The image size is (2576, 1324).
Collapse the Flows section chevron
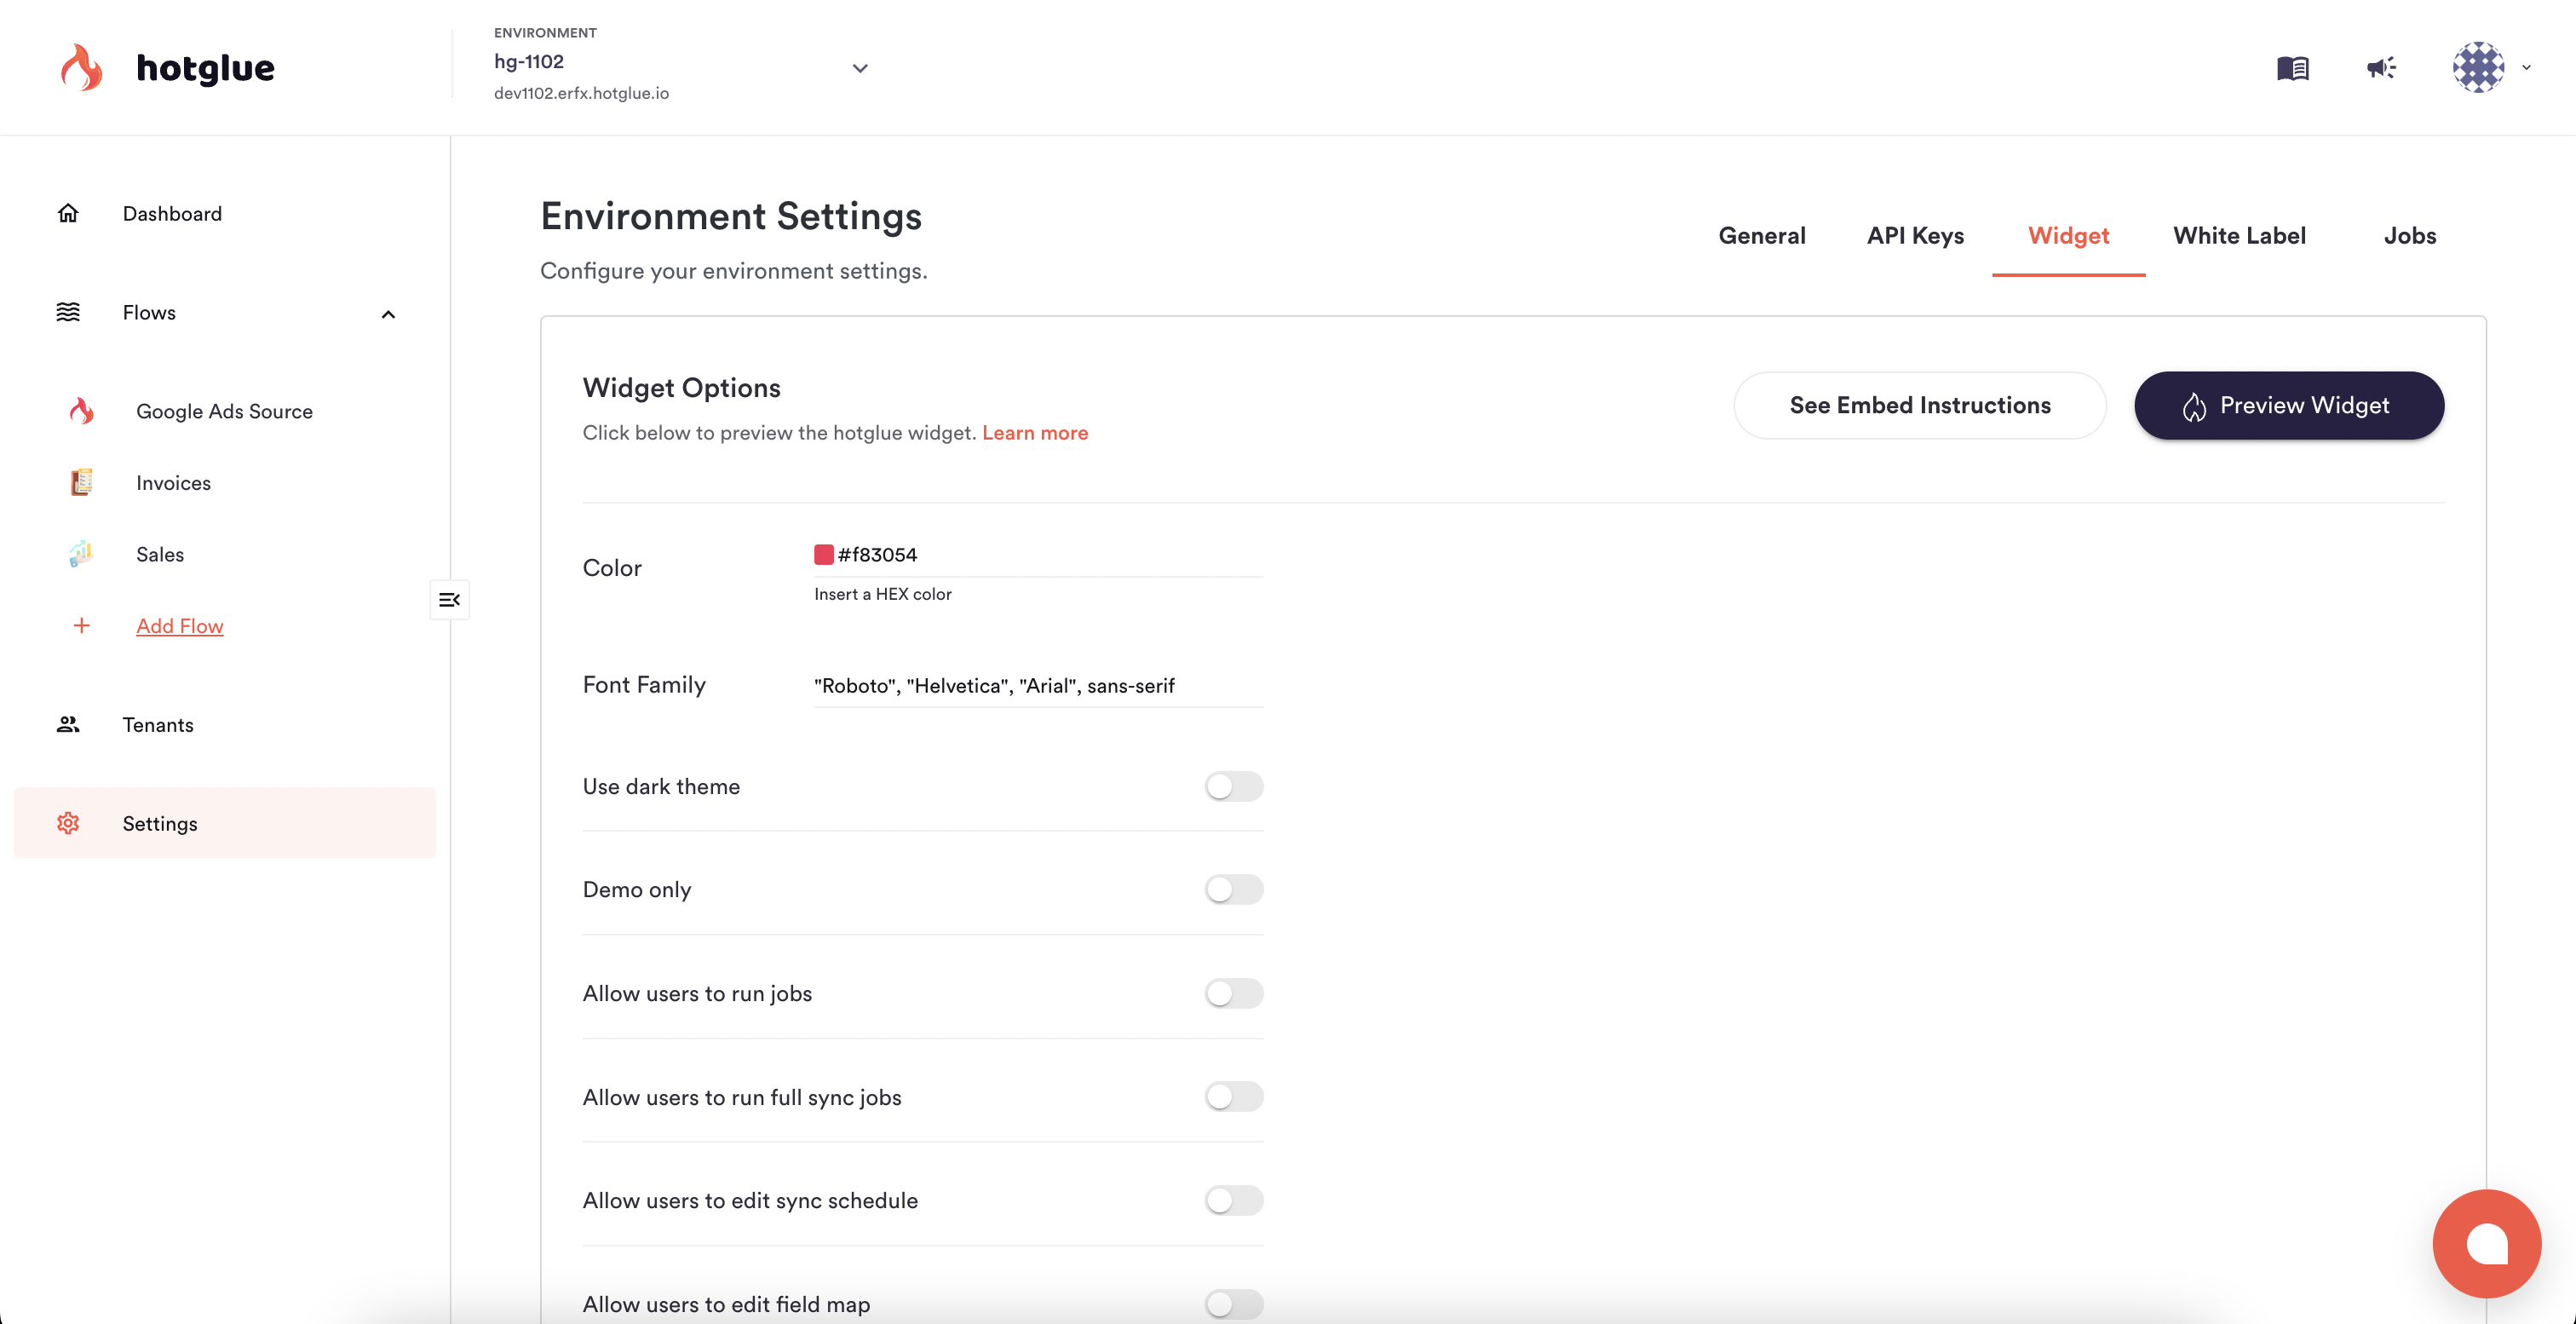point(388,314)
